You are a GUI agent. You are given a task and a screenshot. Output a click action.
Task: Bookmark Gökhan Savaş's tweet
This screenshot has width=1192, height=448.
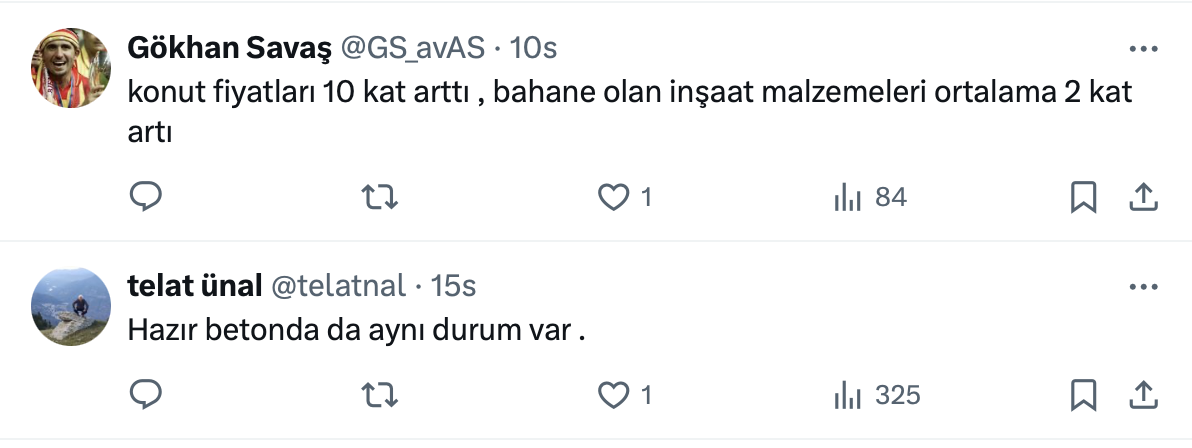click(x=1083, y=198)
